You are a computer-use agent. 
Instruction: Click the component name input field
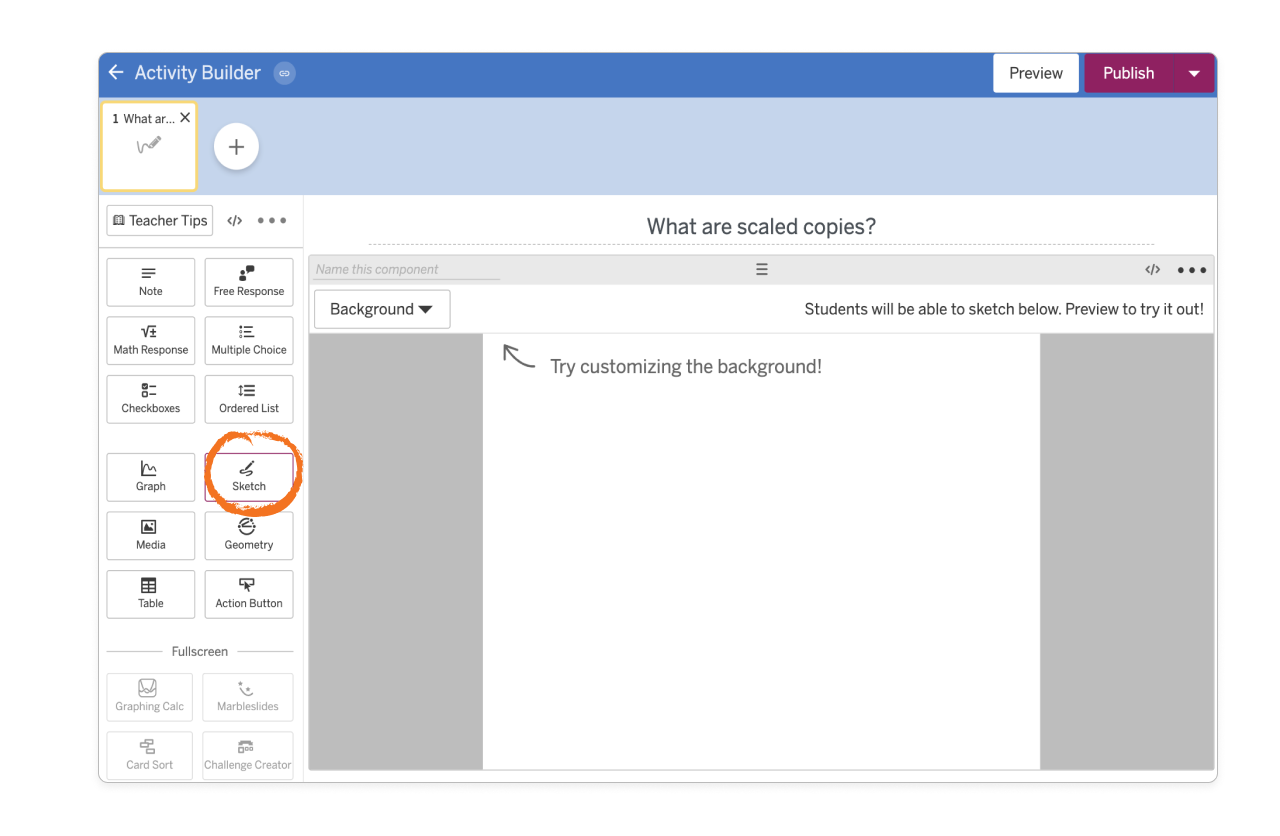[400, 268]
